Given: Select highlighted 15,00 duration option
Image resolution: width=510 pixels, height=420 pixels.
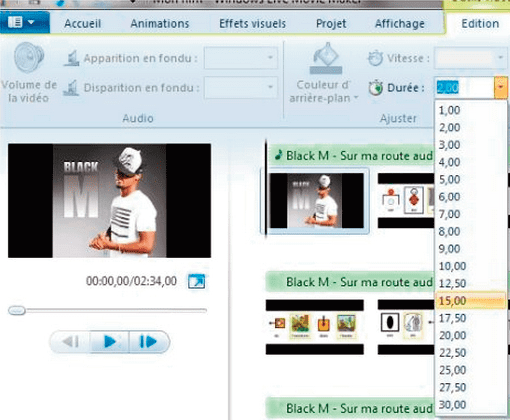Looking at the screenshot, I should [471, 301].
